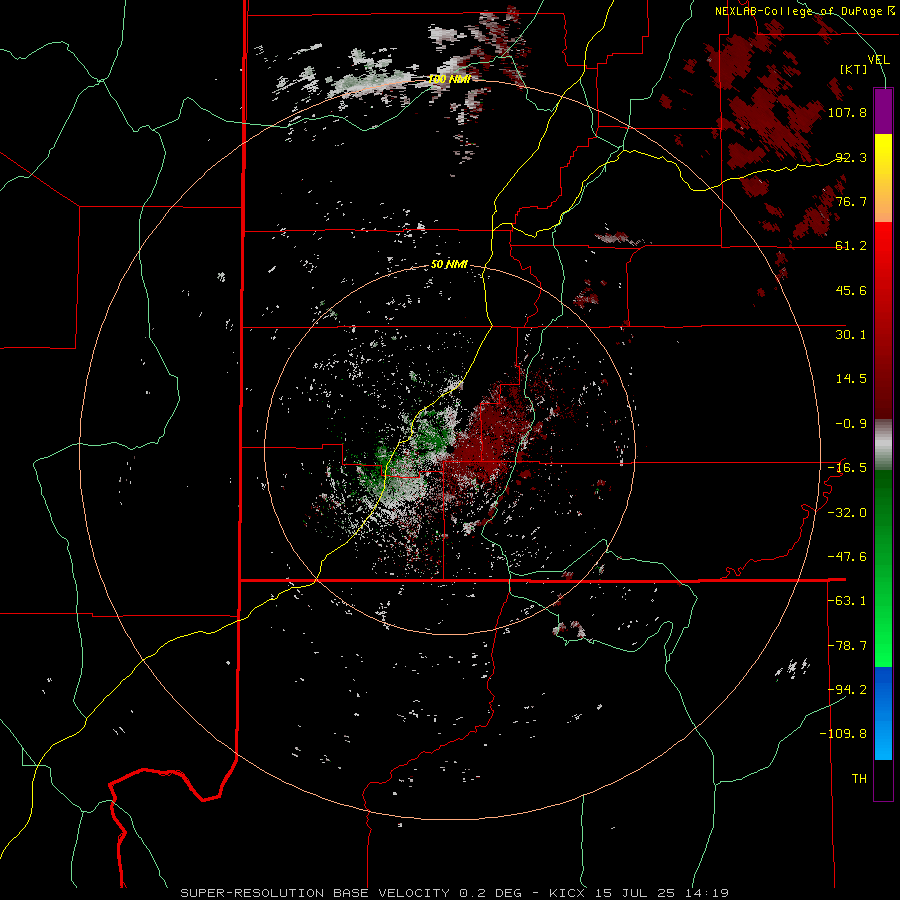The image size is (900, 900).
Task: Click the 30.1 legend value
Action: (851, 335)
